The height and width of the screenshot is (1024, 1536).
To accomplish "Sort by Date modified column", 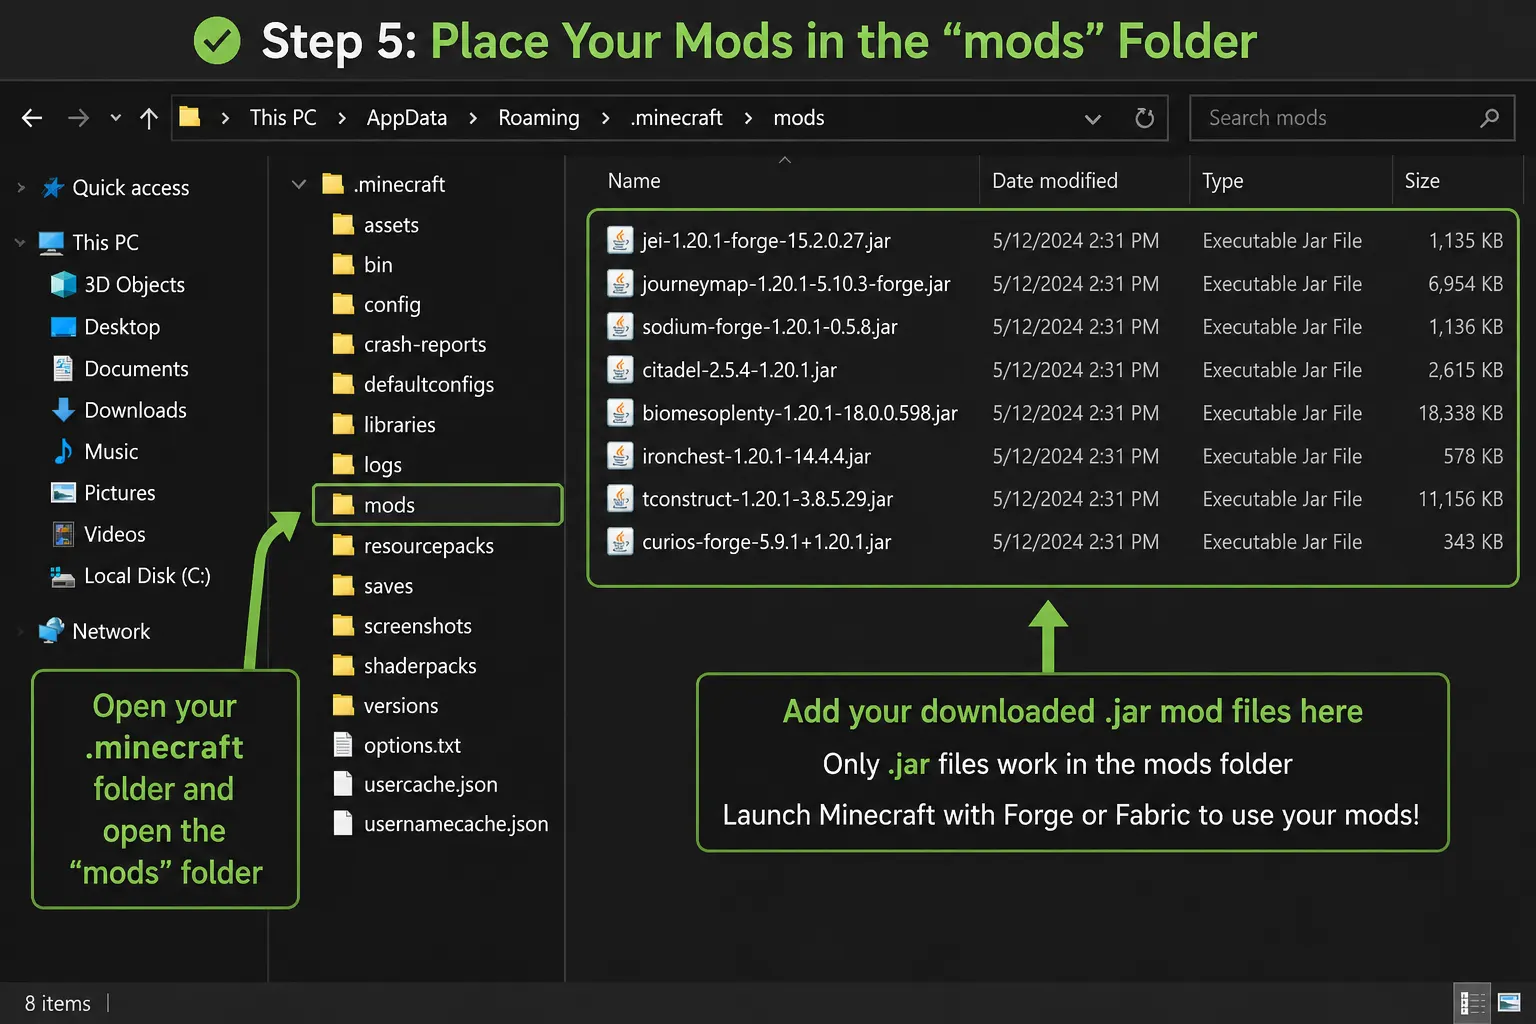I will coord(1055,181).
